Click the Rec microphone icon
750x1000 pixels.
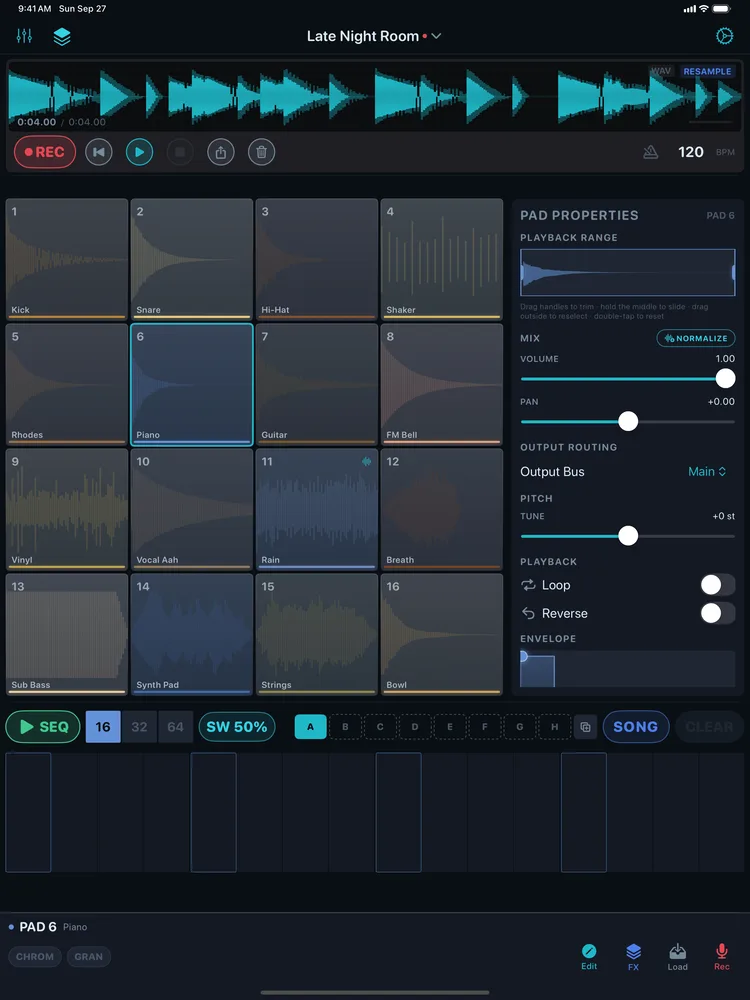click(721, 957)
